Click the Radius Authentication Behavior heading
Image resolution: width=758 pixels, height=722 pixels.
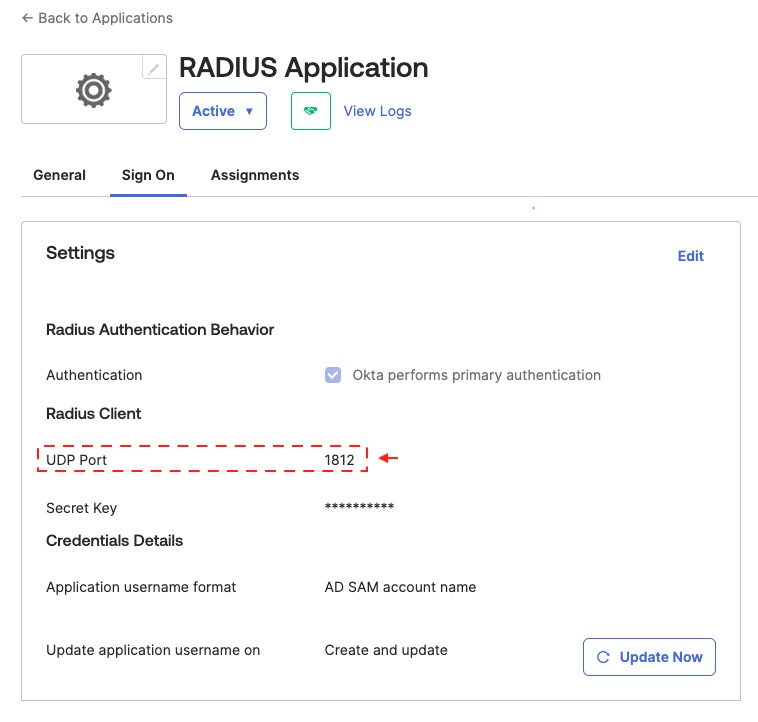160,330
